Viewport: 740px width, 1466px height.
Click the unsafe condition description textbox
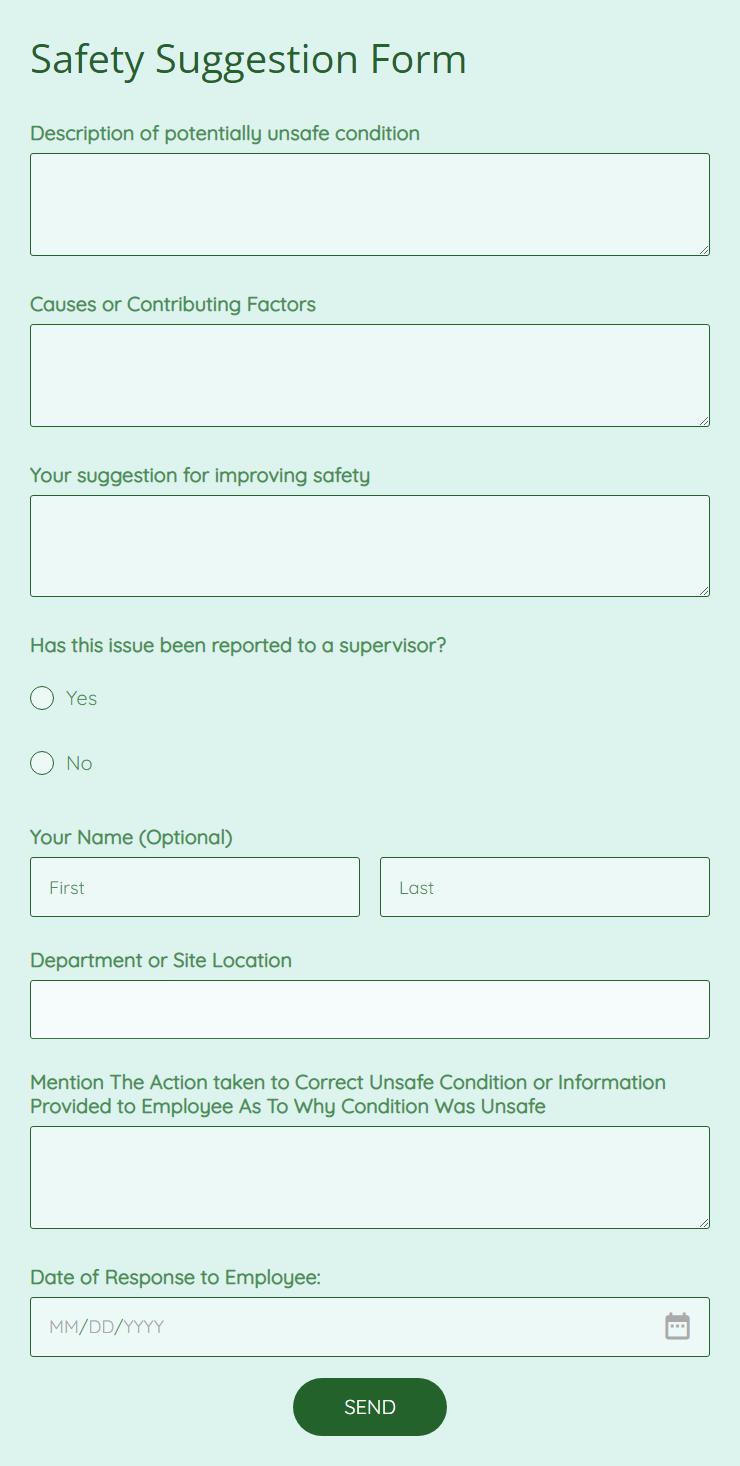(x=370, y=204)
